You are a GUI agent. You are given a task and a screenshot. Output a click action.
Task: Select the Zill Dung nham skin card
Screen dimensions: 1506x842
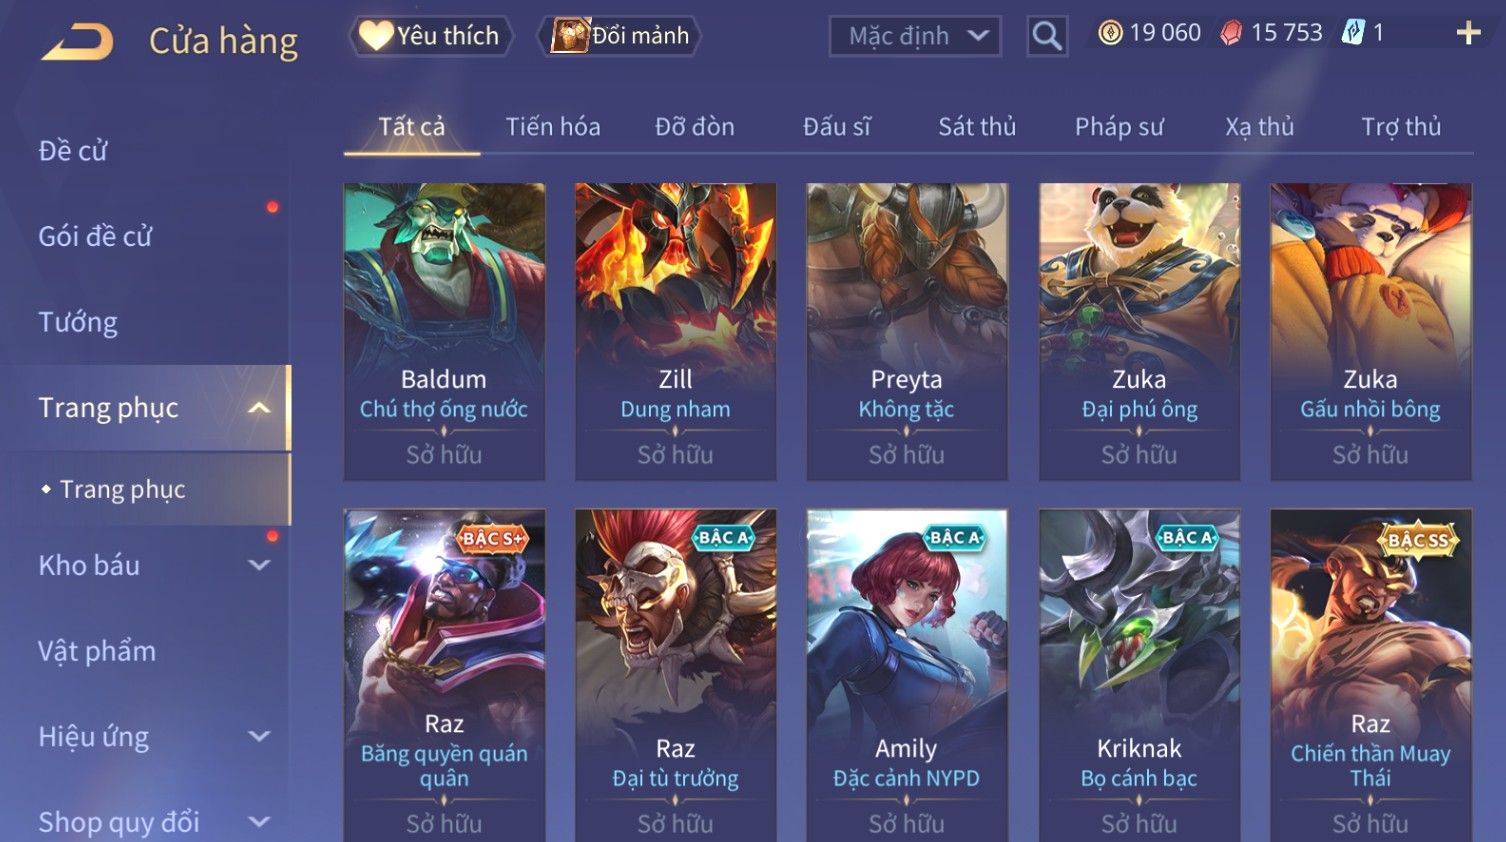pos(676,332)
